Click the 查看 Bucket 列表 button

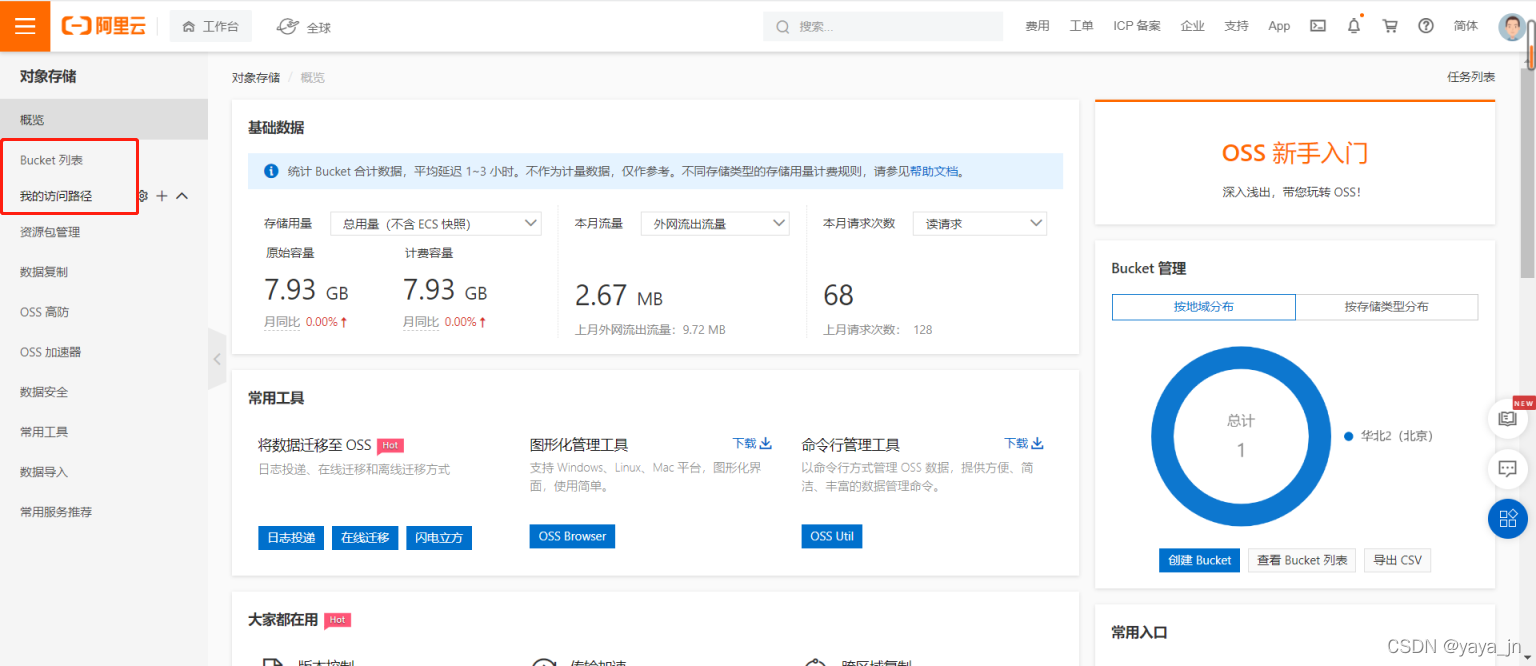coord(1302,560)
